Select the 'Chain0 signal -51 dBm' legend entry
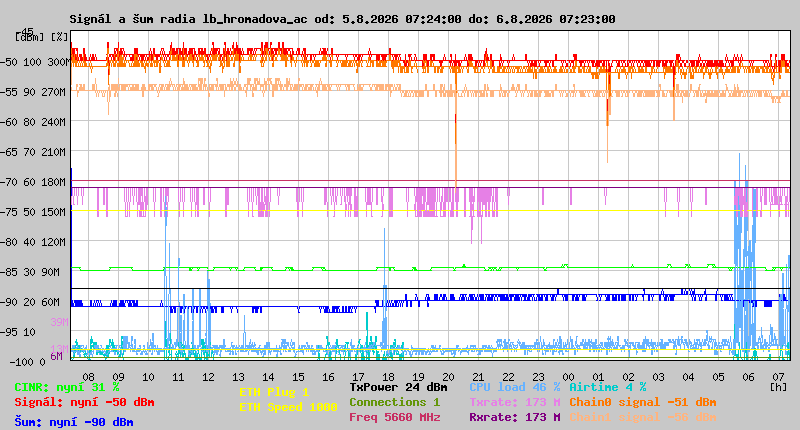This screenshot has height=430, width=800. click(643, 402)
